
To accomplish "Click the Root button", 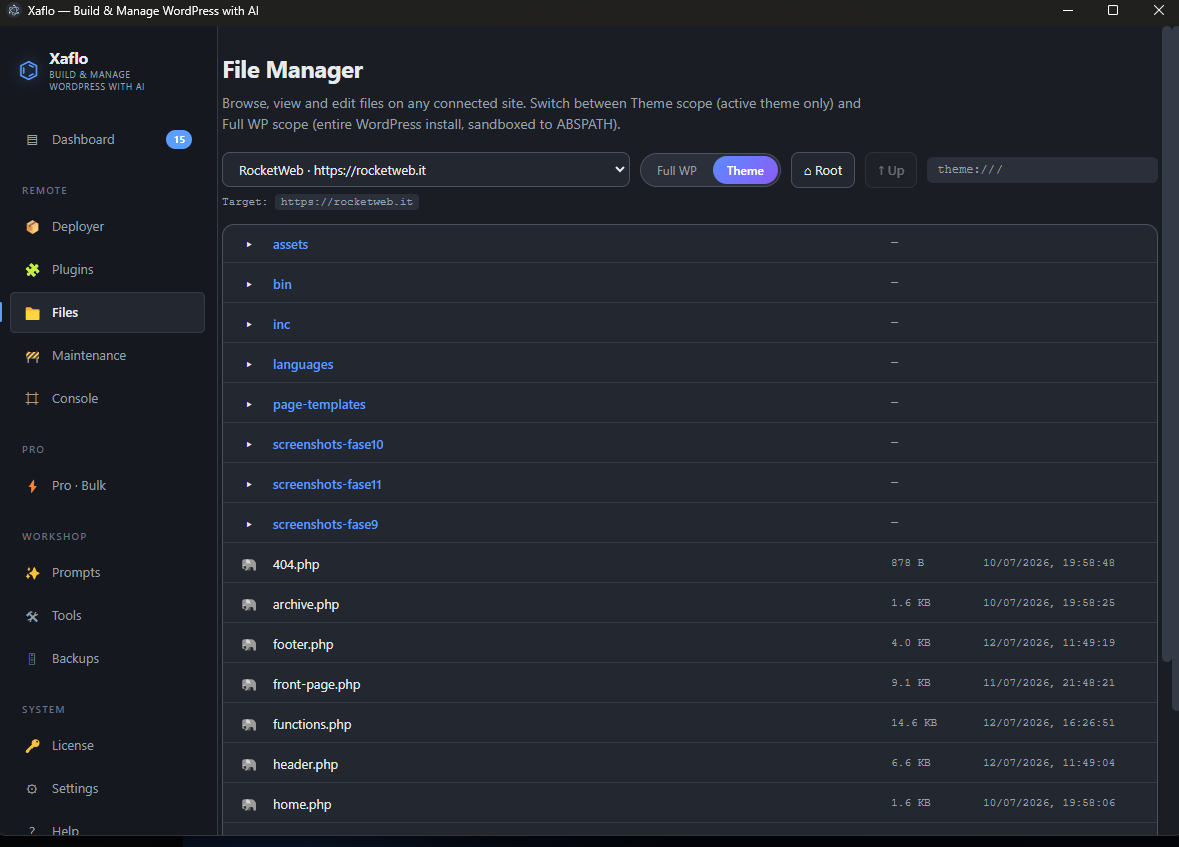I will pyautogui.click(x=823, y=171).
